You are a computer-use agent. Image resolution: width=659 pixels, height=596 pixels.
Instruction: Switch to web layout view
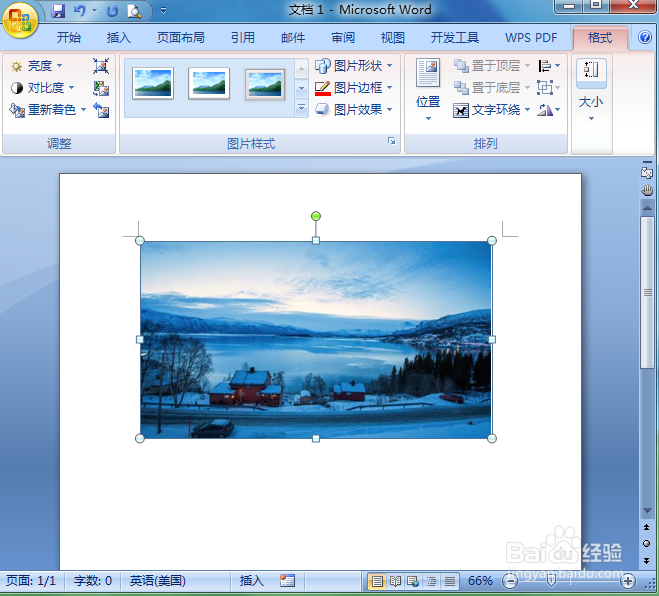click(413, 581)
